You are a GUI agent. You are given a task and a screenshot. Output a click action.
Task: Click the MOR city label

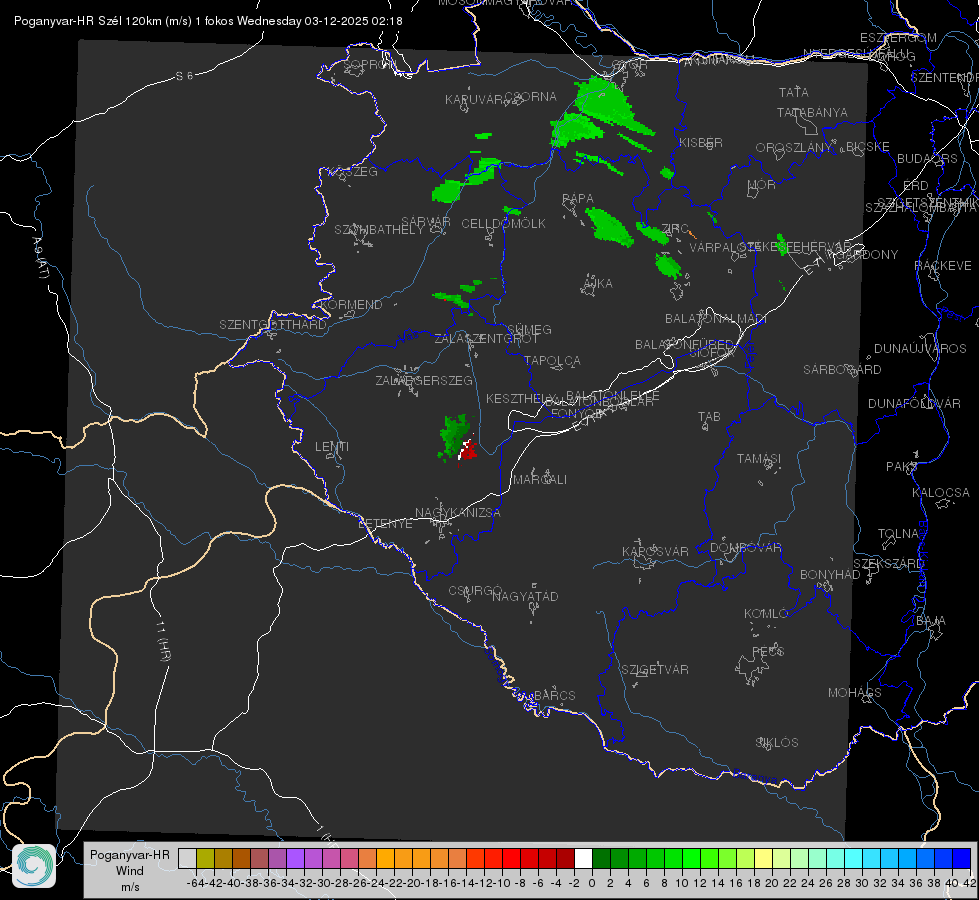[x=761, y=185]
